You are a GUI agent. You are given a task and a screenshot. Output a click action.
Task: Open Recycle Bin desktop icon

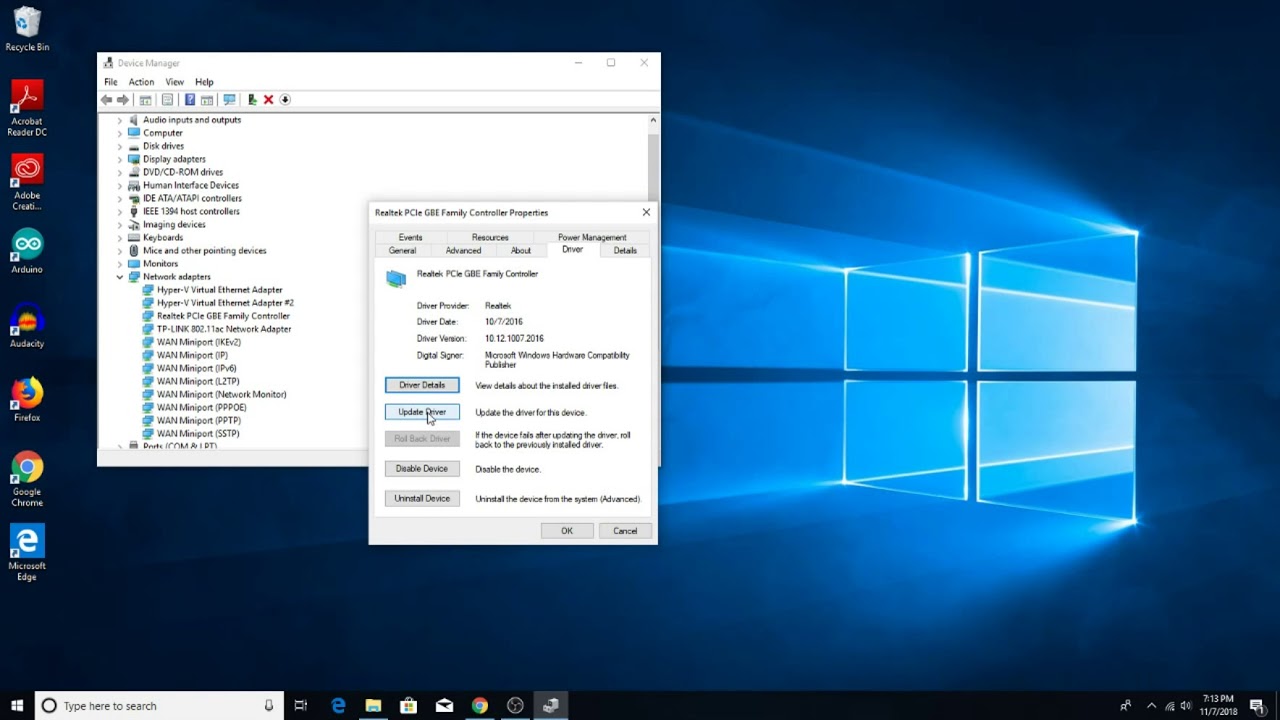(x=27, y=29)
